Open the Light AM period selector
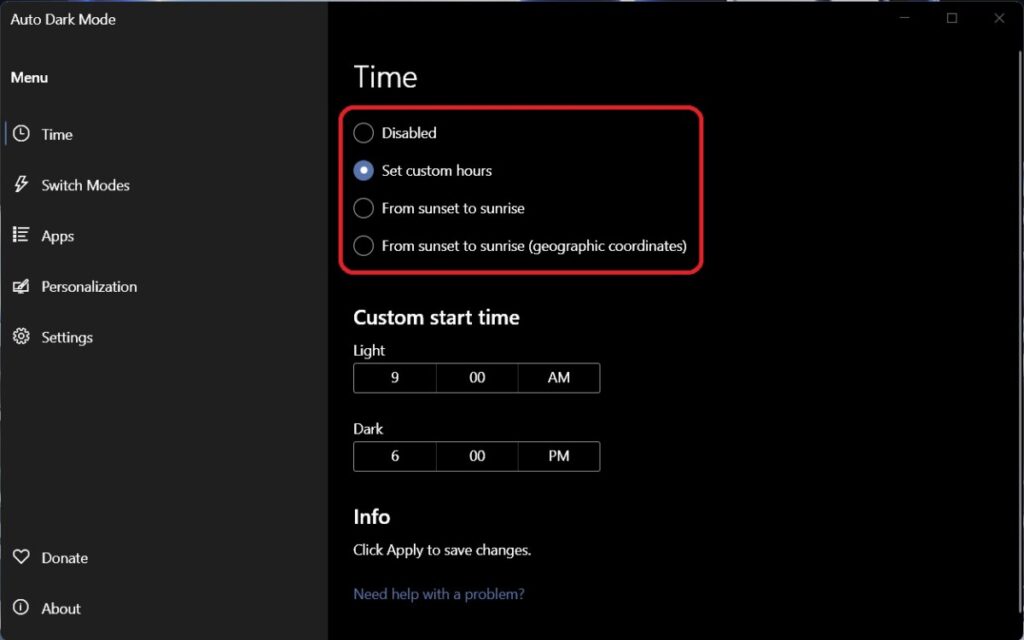 [x=559, y=378]
